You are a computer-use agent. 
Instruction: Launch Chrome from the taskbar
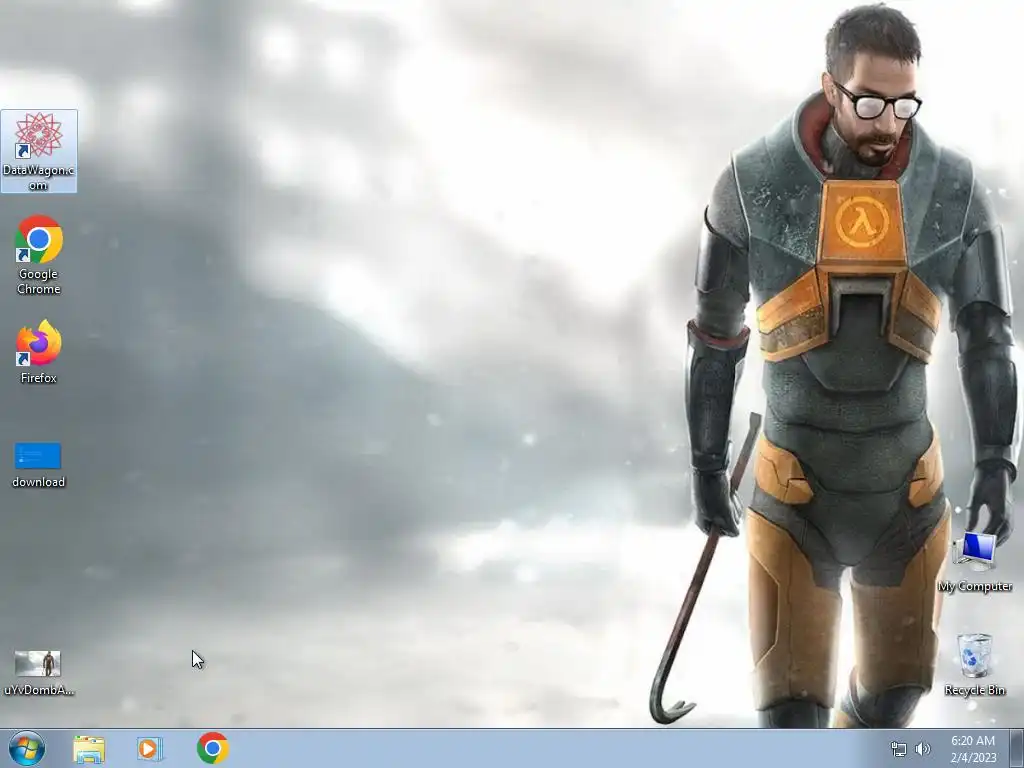pyautogui.click(x=212, y=748)
